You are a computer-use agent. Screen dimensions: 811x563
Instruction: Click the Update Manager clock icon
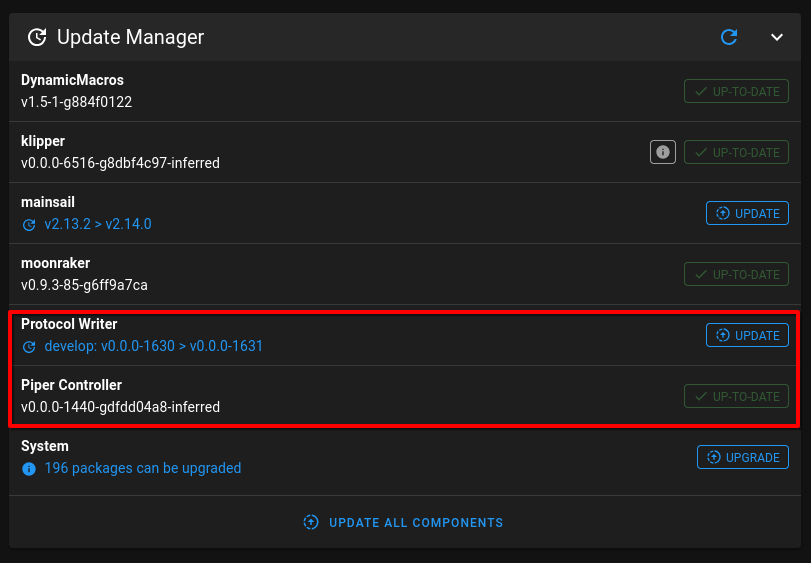pos(37,37)
